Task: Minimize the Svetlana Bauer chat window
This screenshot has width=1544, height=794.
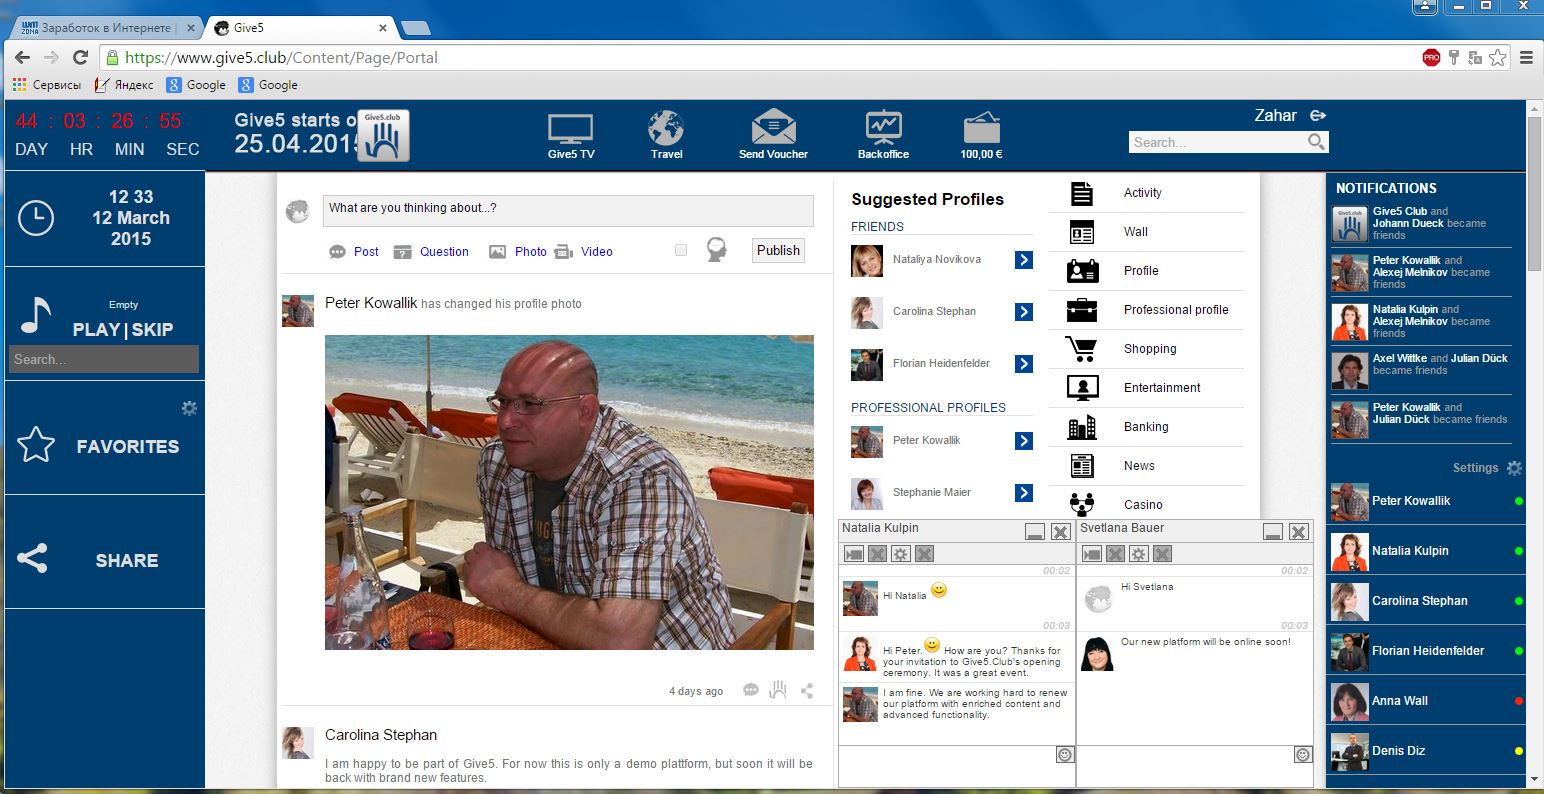Action: [x=1273, y=531]
